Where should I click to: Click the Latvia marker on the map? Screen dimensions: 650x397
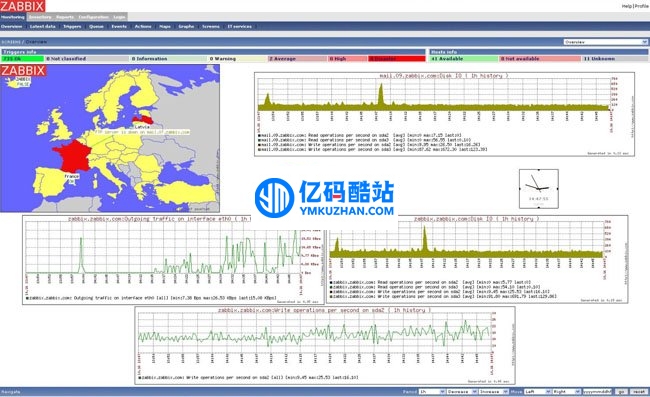[141, 125]
